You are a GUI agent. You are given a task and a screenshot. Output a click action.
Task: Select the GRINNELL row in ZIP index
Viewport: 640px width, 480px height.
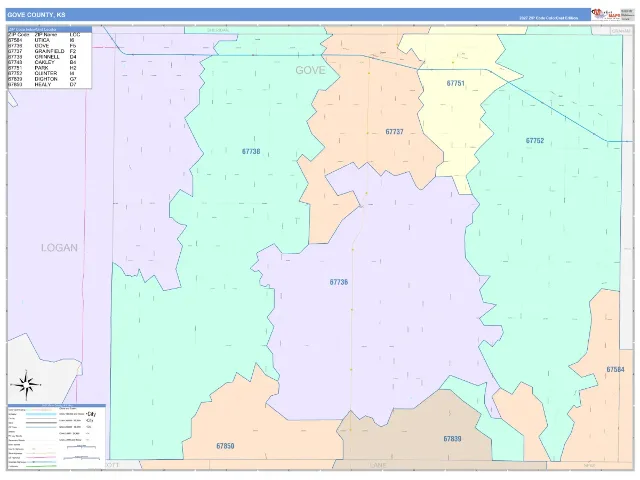[x=49, y=57]
